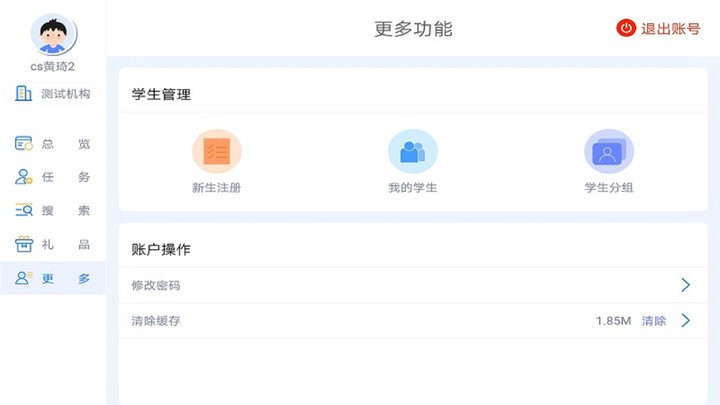The width and height of the screenshot is (720, 405).
Task: Click the 搜索 search sidebar icon
Action: pyautogui.click(x=23, y=210)
